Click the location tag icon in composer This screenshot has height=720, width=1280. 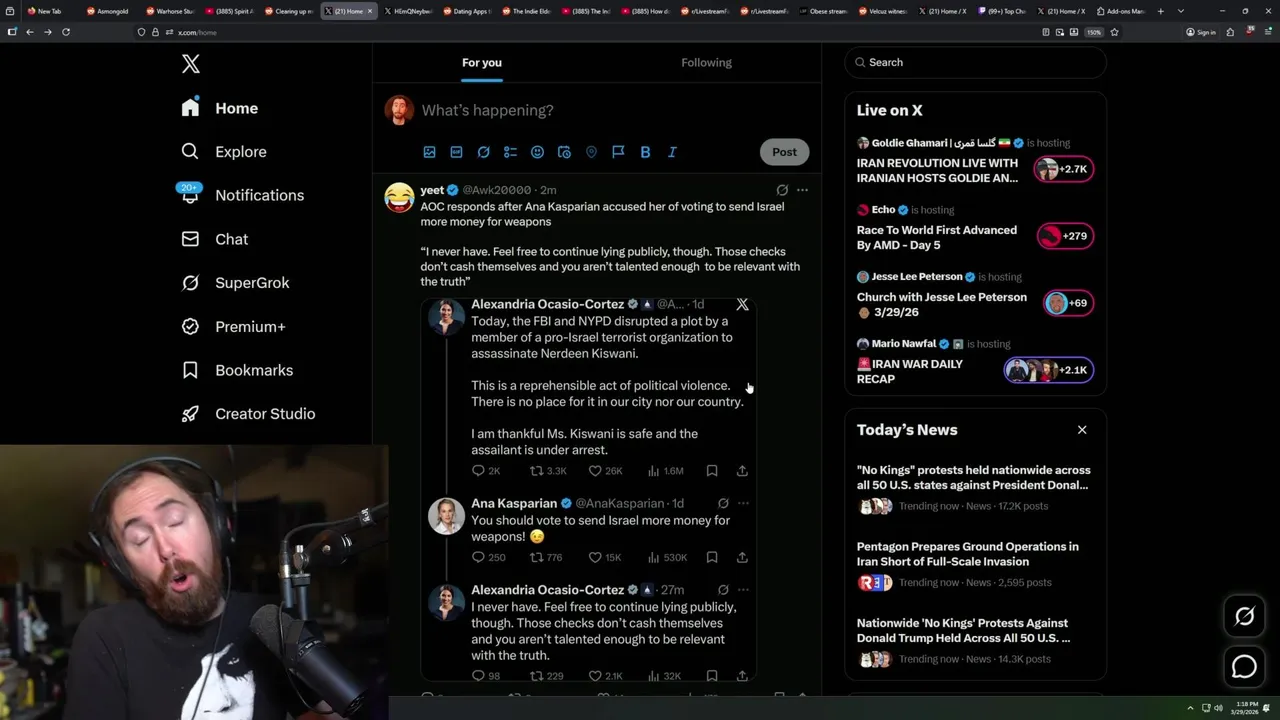pos(591,152)
